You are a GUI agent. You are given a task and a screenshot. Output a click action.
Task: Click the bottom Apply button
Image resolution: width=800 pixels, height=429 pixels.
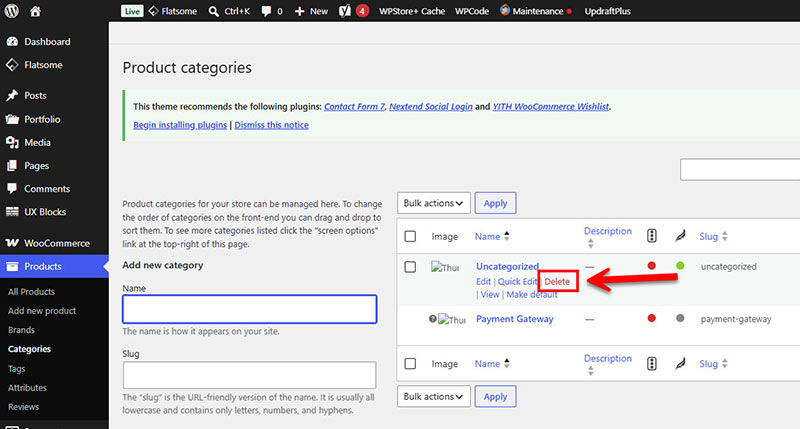(495, 396)
